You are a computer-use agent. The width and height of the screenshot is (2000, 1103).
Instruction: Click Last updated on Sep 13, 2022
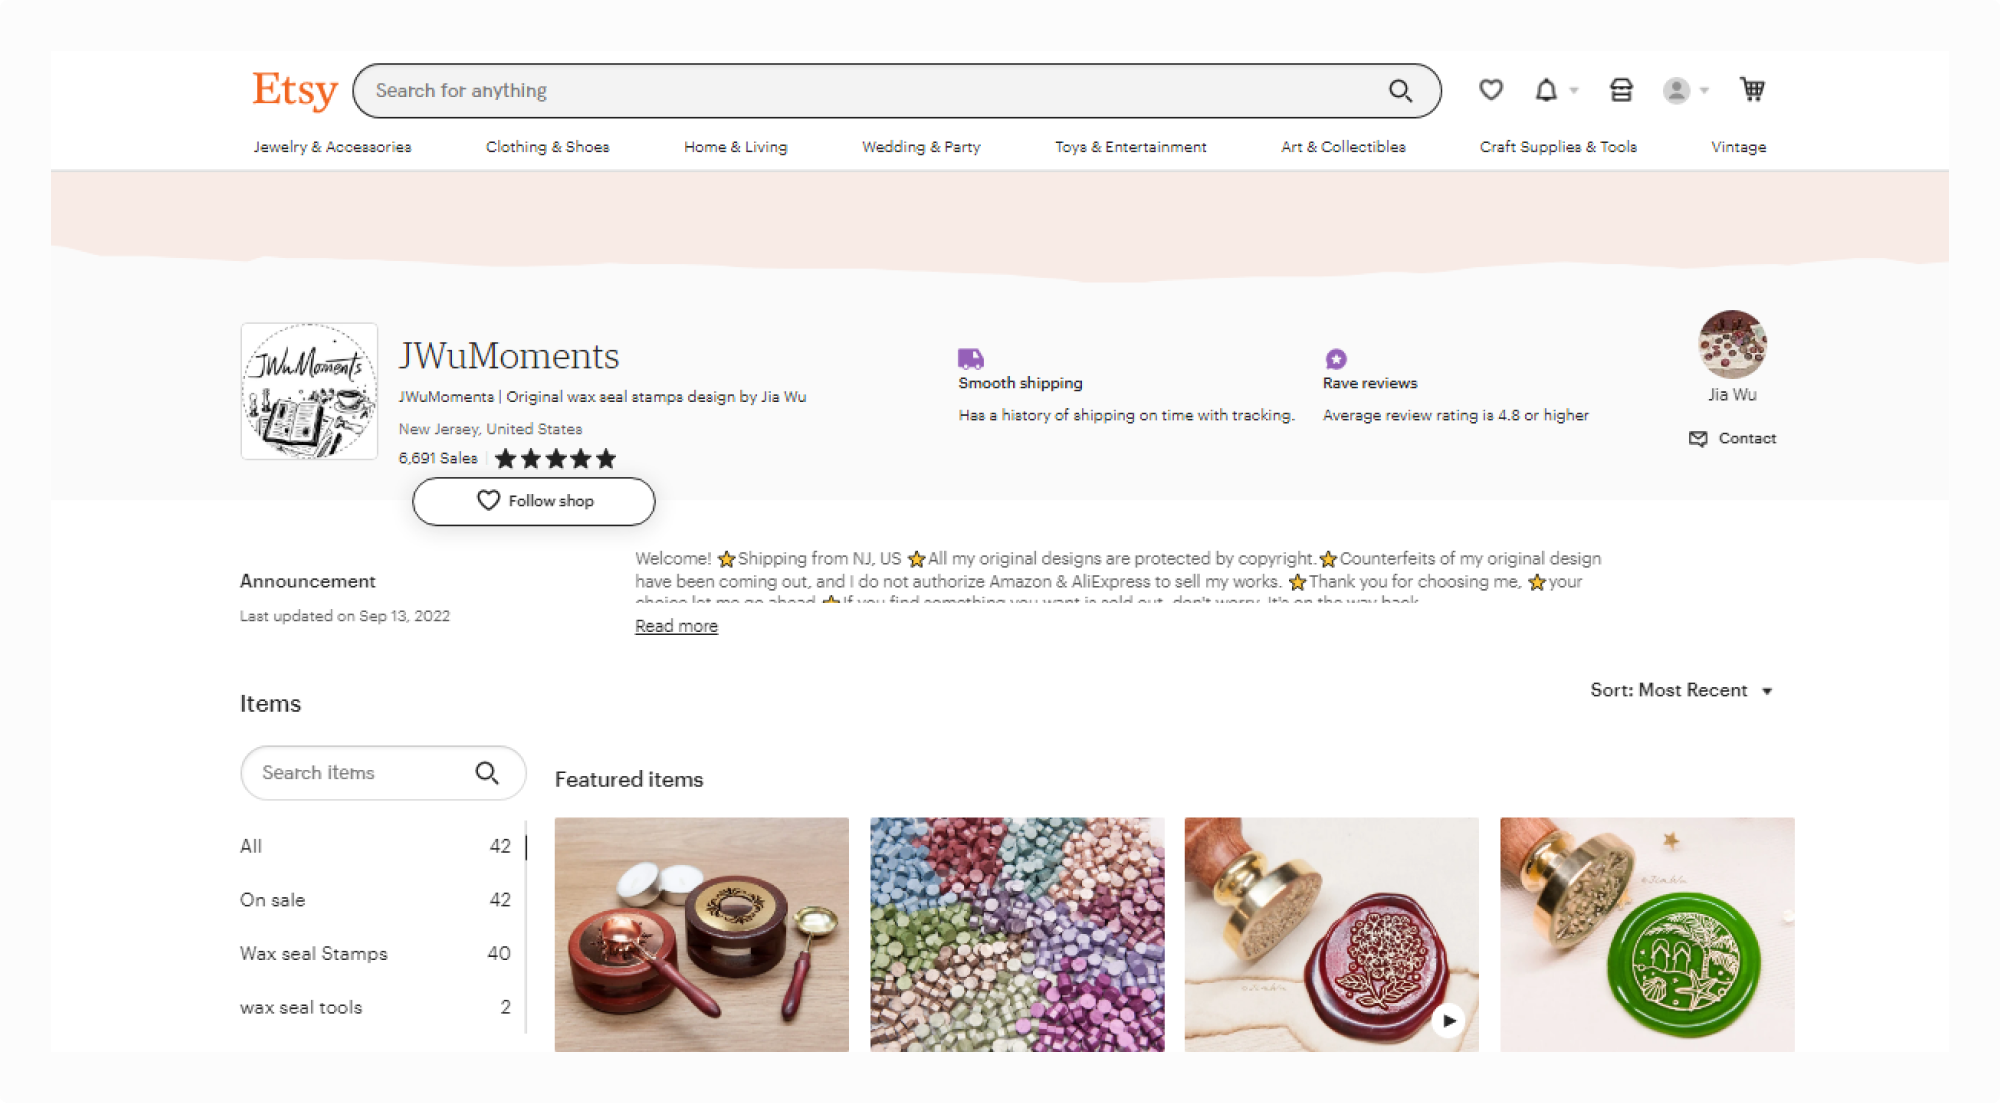coord(345,616)
